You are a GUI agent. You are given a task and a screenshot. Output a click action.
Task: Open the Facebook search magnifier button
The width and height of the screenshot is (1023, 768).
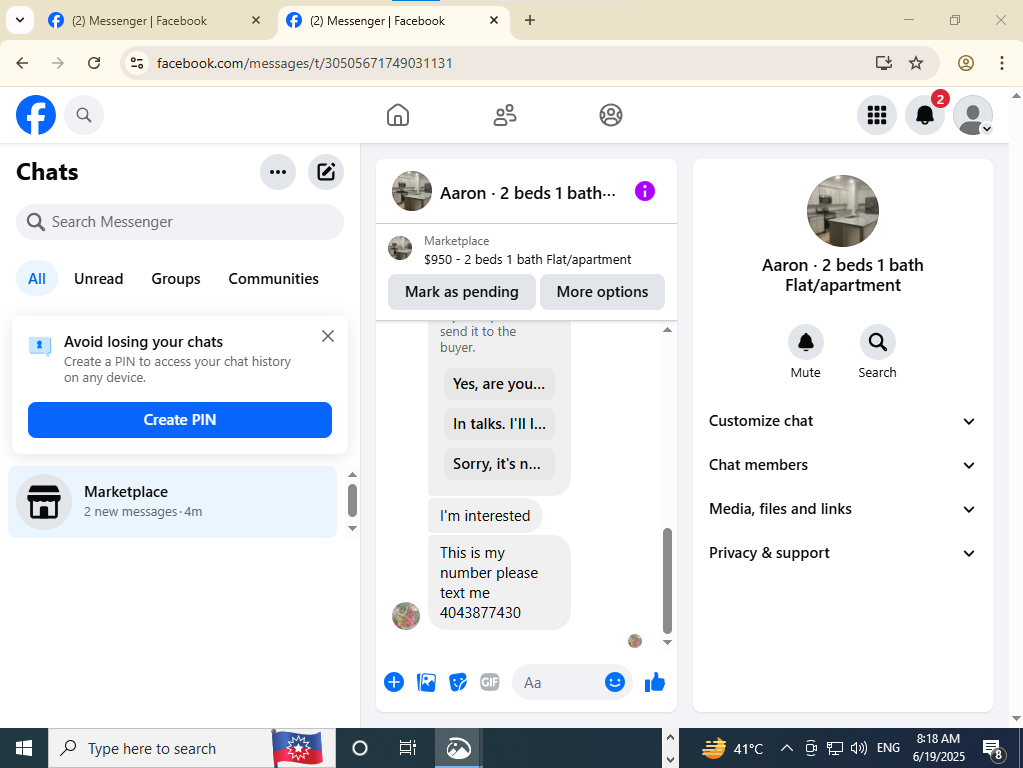point(84,115)
